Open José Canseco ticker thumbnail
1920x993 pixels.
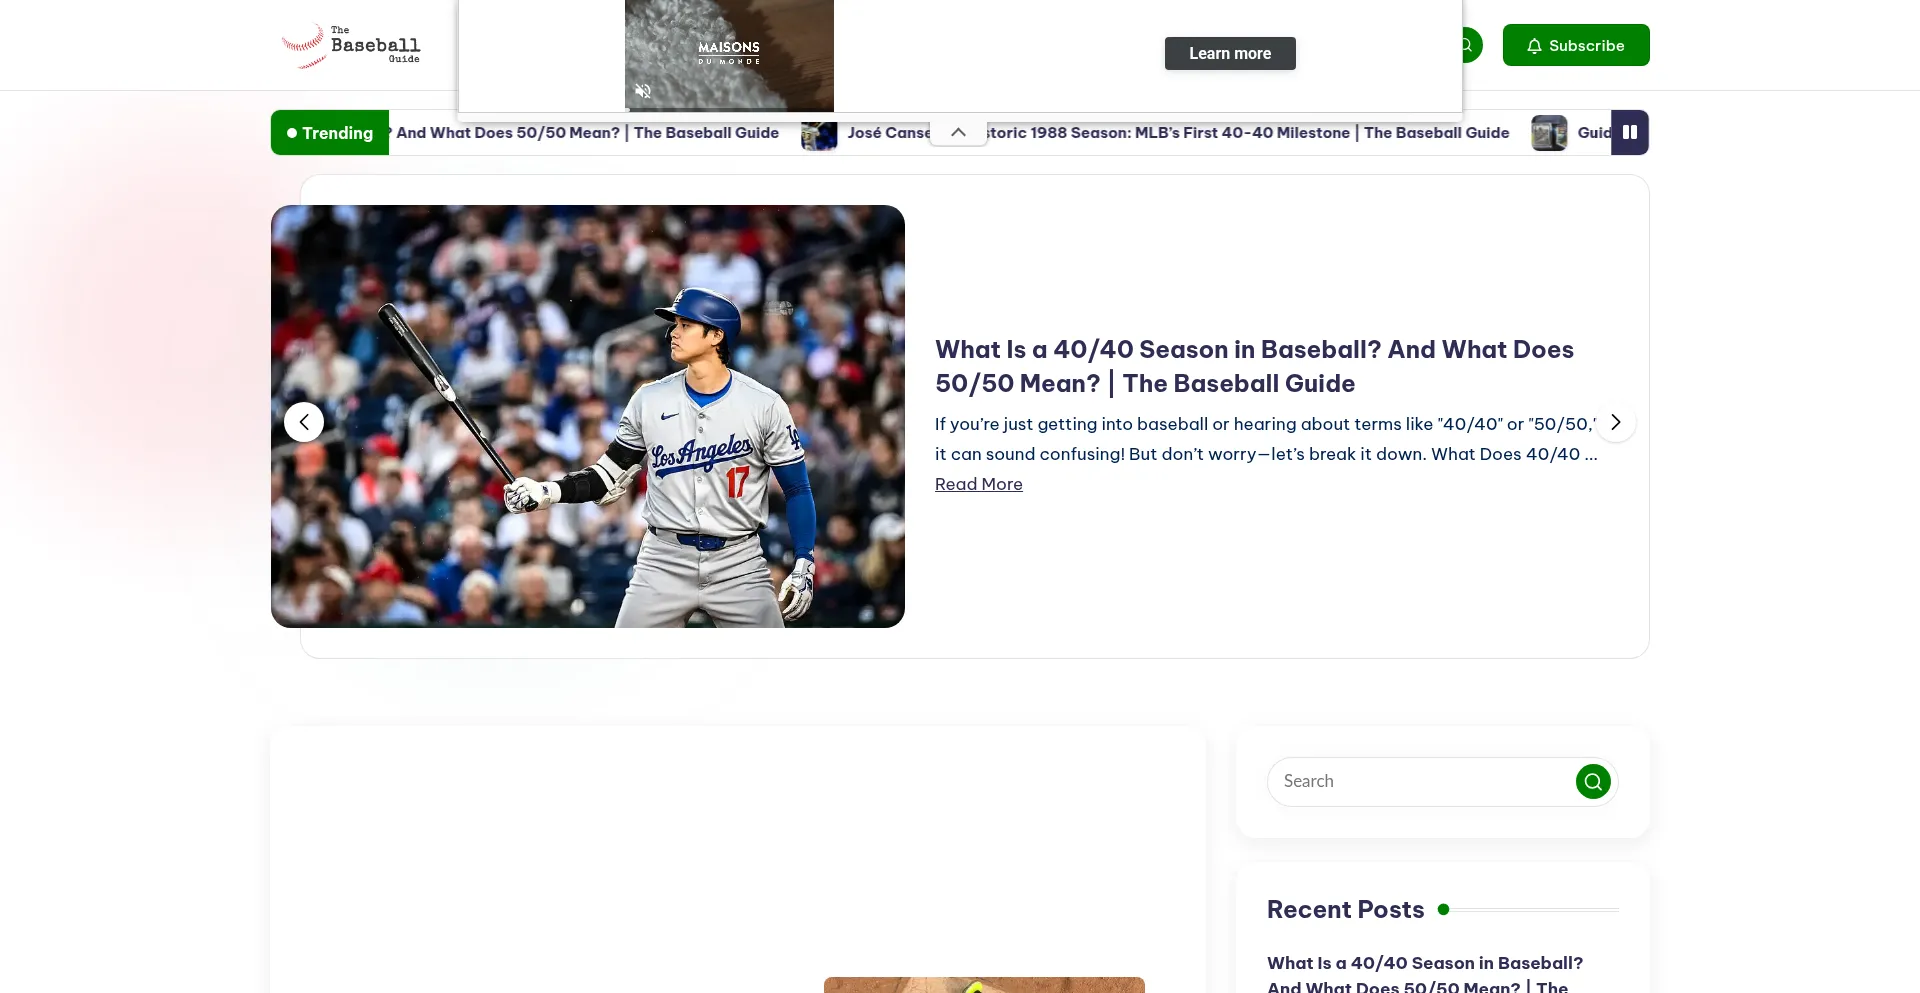point(819,133)
